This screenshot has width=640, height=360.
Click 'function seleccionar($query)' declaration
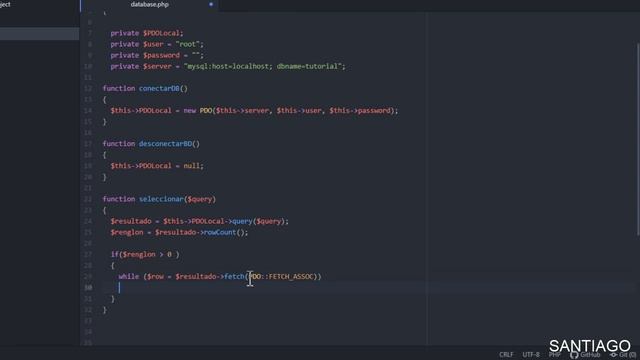(159, 199)
